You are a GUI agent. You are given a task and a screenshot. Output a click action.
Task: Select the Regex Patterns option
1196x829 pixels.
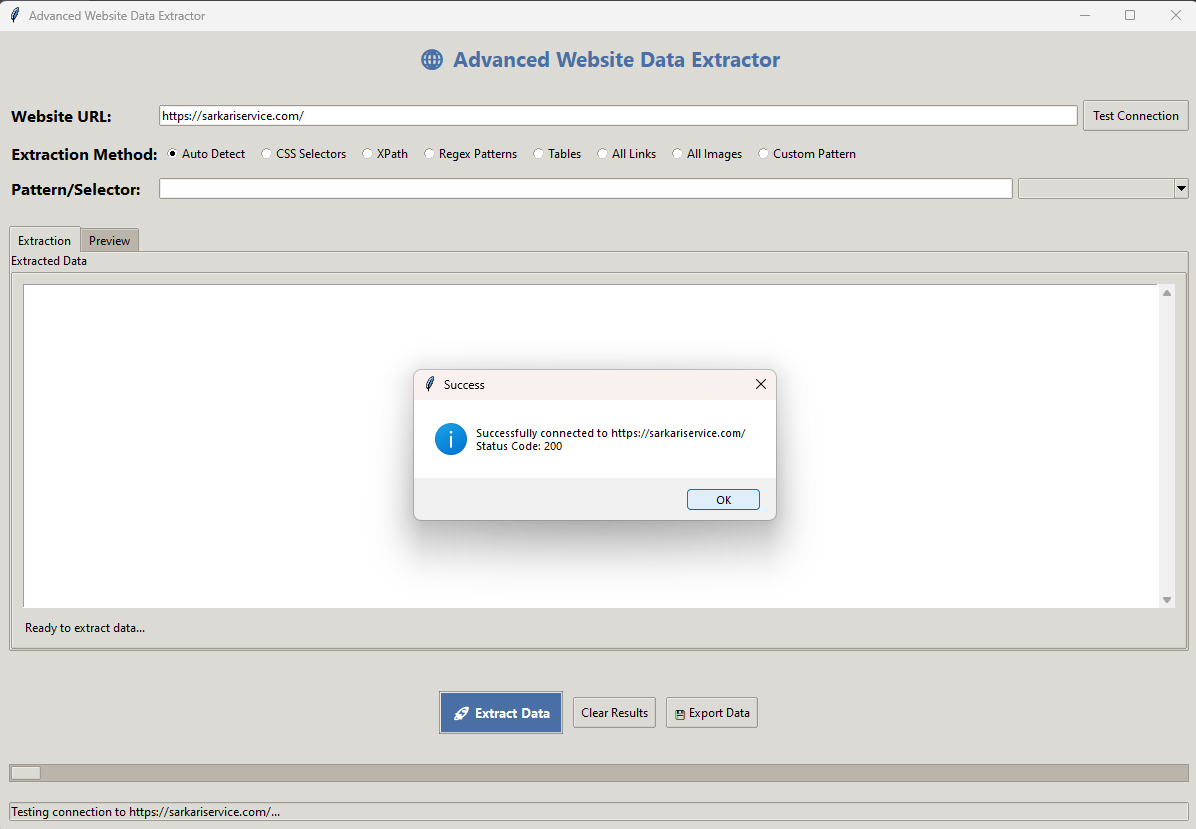click(x=430, y=154)
